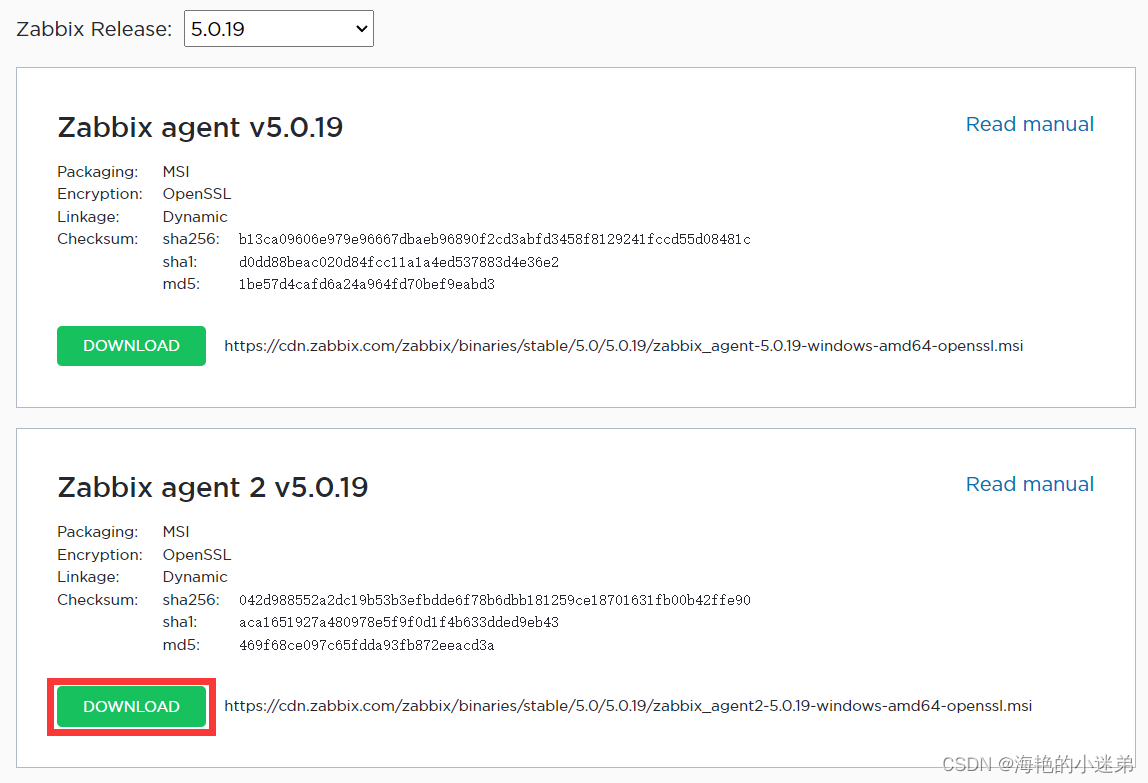This screenshot has height=783, width=1148.
Task: Download Zabbix agent v5.0.19 MSI
Action: [131, 346]
